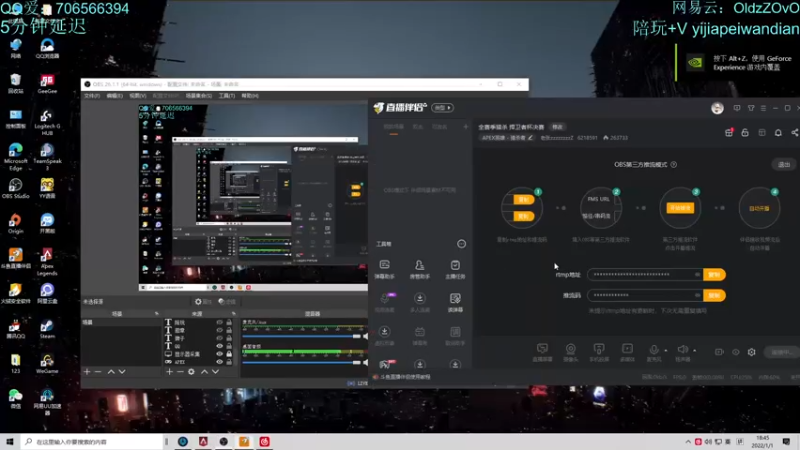
Task: Open the Douyu title bar hamburger menu
Action: pos(763,108)
